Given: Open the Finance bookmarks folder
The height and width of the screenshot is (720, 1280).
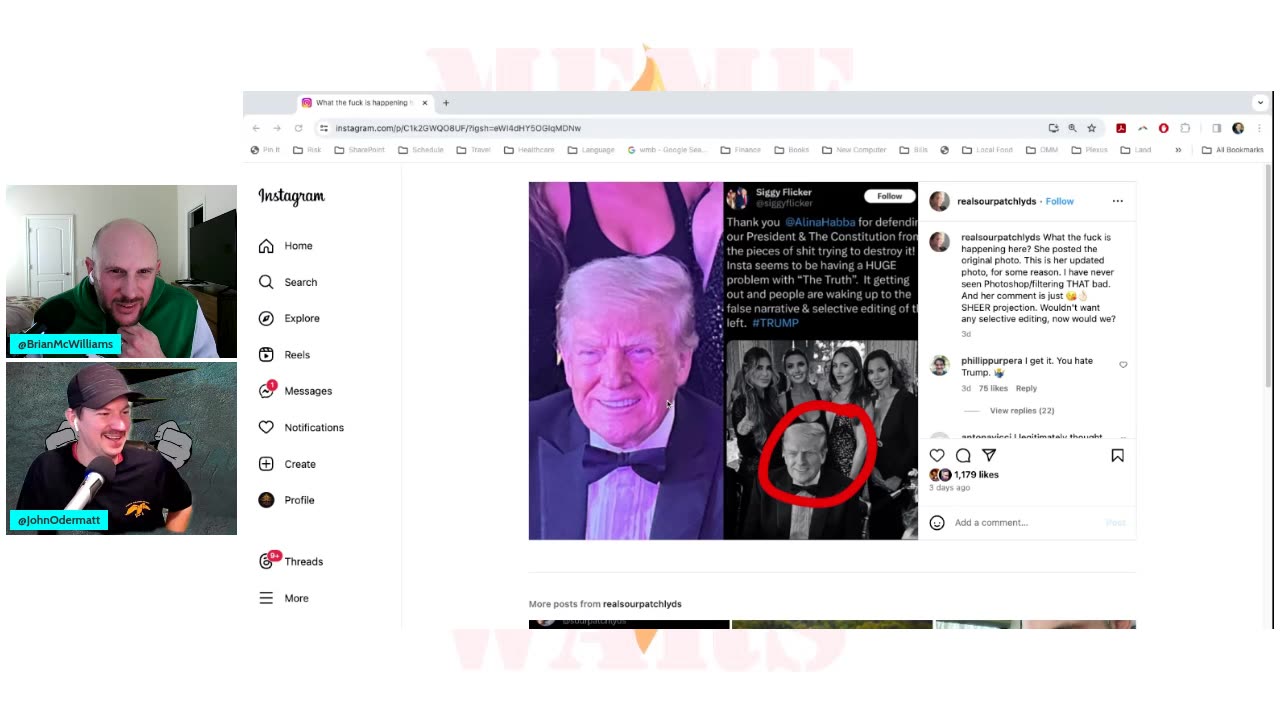Looking at the screenshot, I should point(740,150).
